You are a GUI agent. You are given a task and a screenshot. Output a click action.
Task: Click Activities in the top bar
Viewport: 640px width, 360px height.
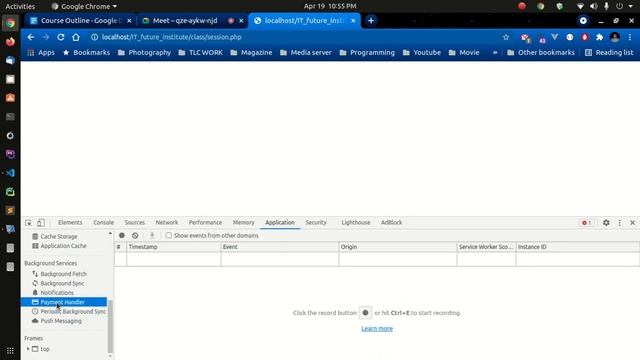pyautogui.click(x=20, y=6)
